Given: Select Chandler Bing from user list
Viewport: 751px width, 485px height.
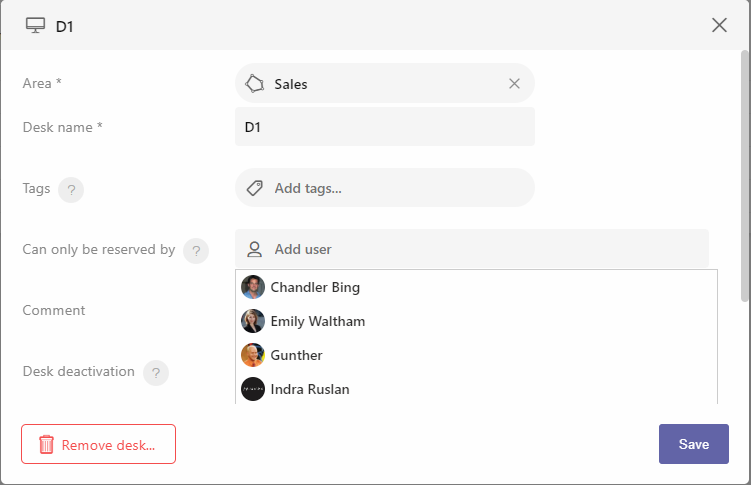Looking at the screenshot, I should 477,287.
